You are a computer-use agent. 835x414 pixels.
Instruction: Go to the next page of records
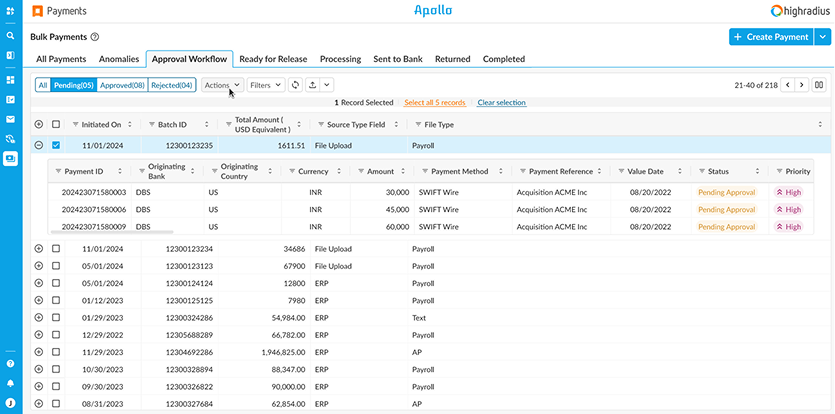(x=802, y=85)
